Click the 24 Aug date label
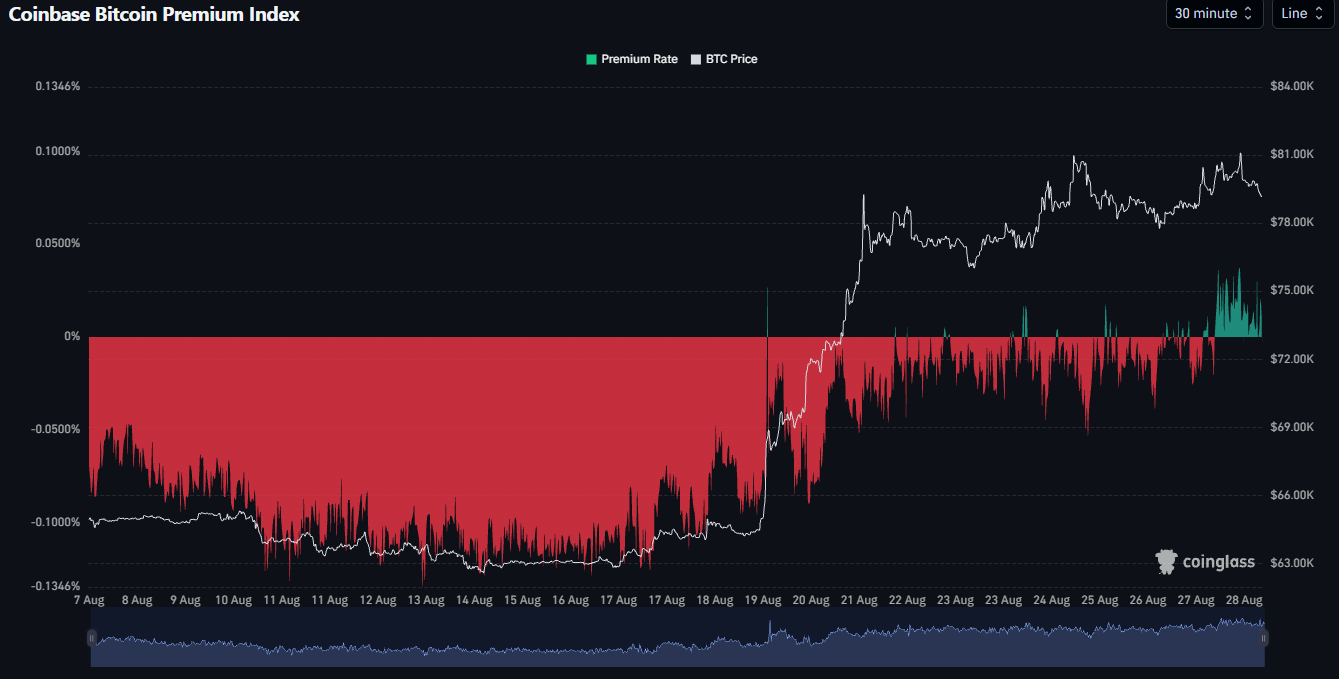This screenshot has width=1339, height=679. coord(1051,601)
